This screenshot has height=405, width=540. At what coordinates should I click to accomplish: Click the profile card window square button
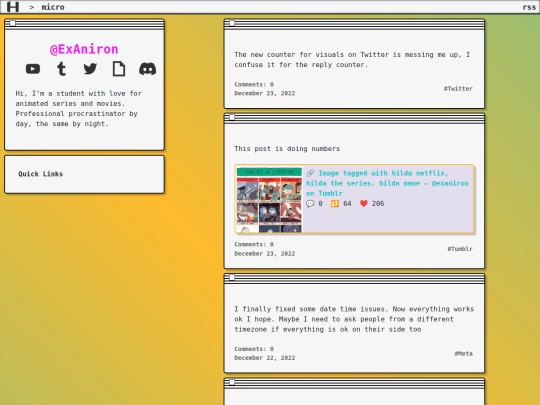tap(12, 23)
